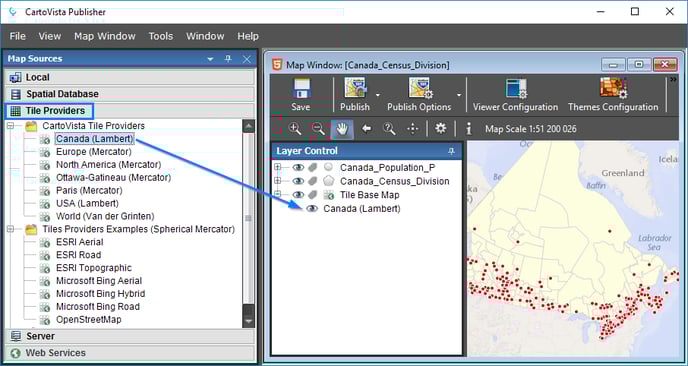
Task: Go to previous view arrow
Action: [366, 129]
